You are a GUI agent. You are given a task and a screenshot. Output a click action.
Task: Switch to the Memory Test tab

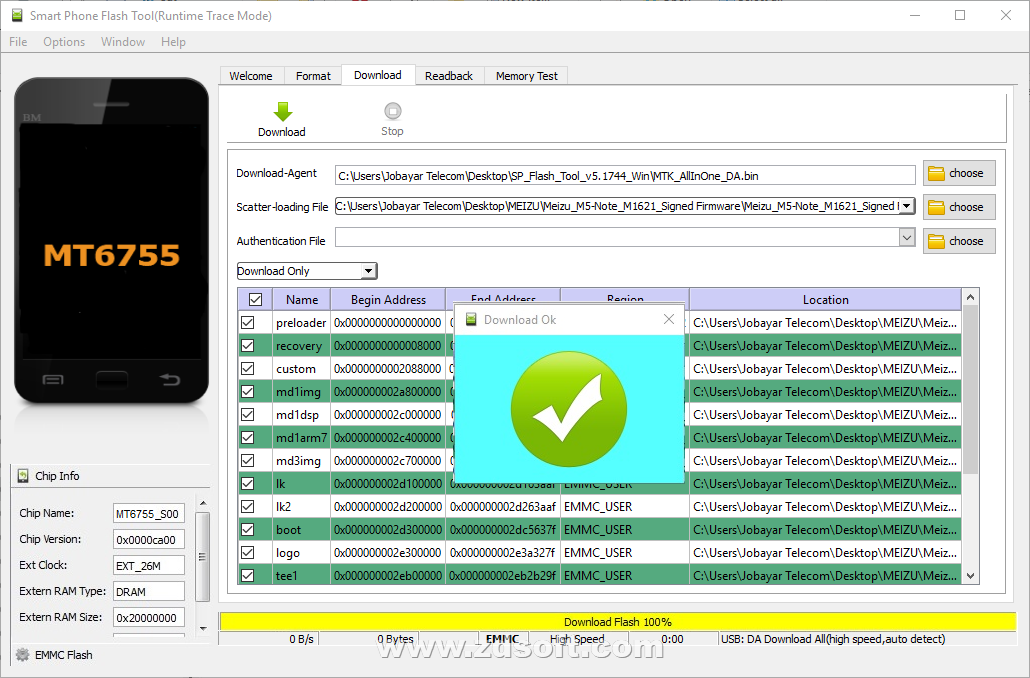point(525,75)
